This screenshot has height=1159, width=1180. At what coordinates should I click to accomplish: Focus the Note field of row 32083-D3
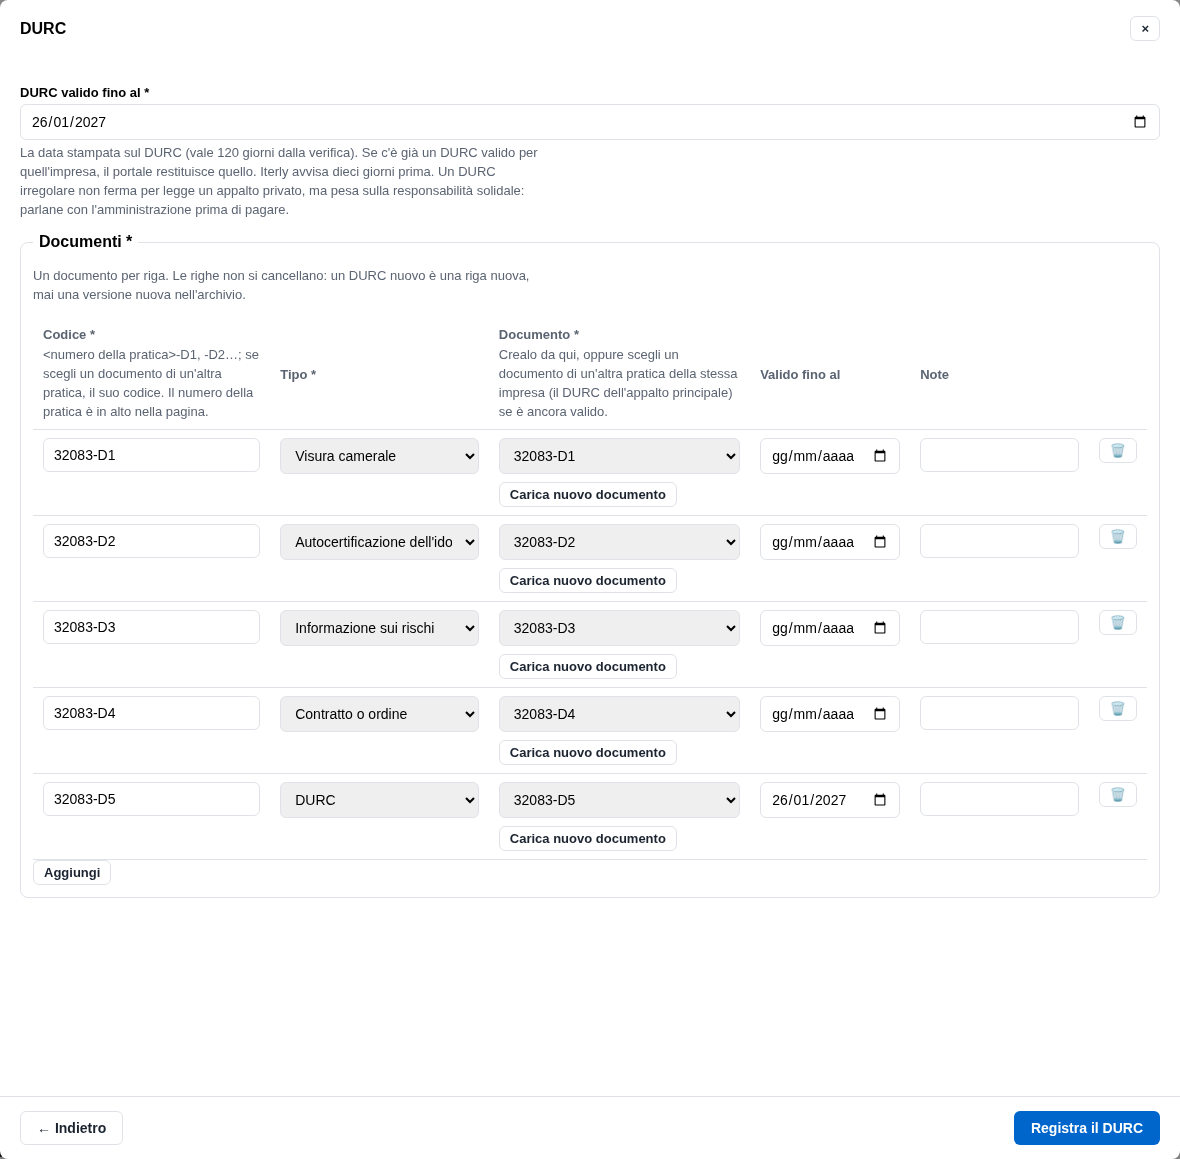coord(999,627)
